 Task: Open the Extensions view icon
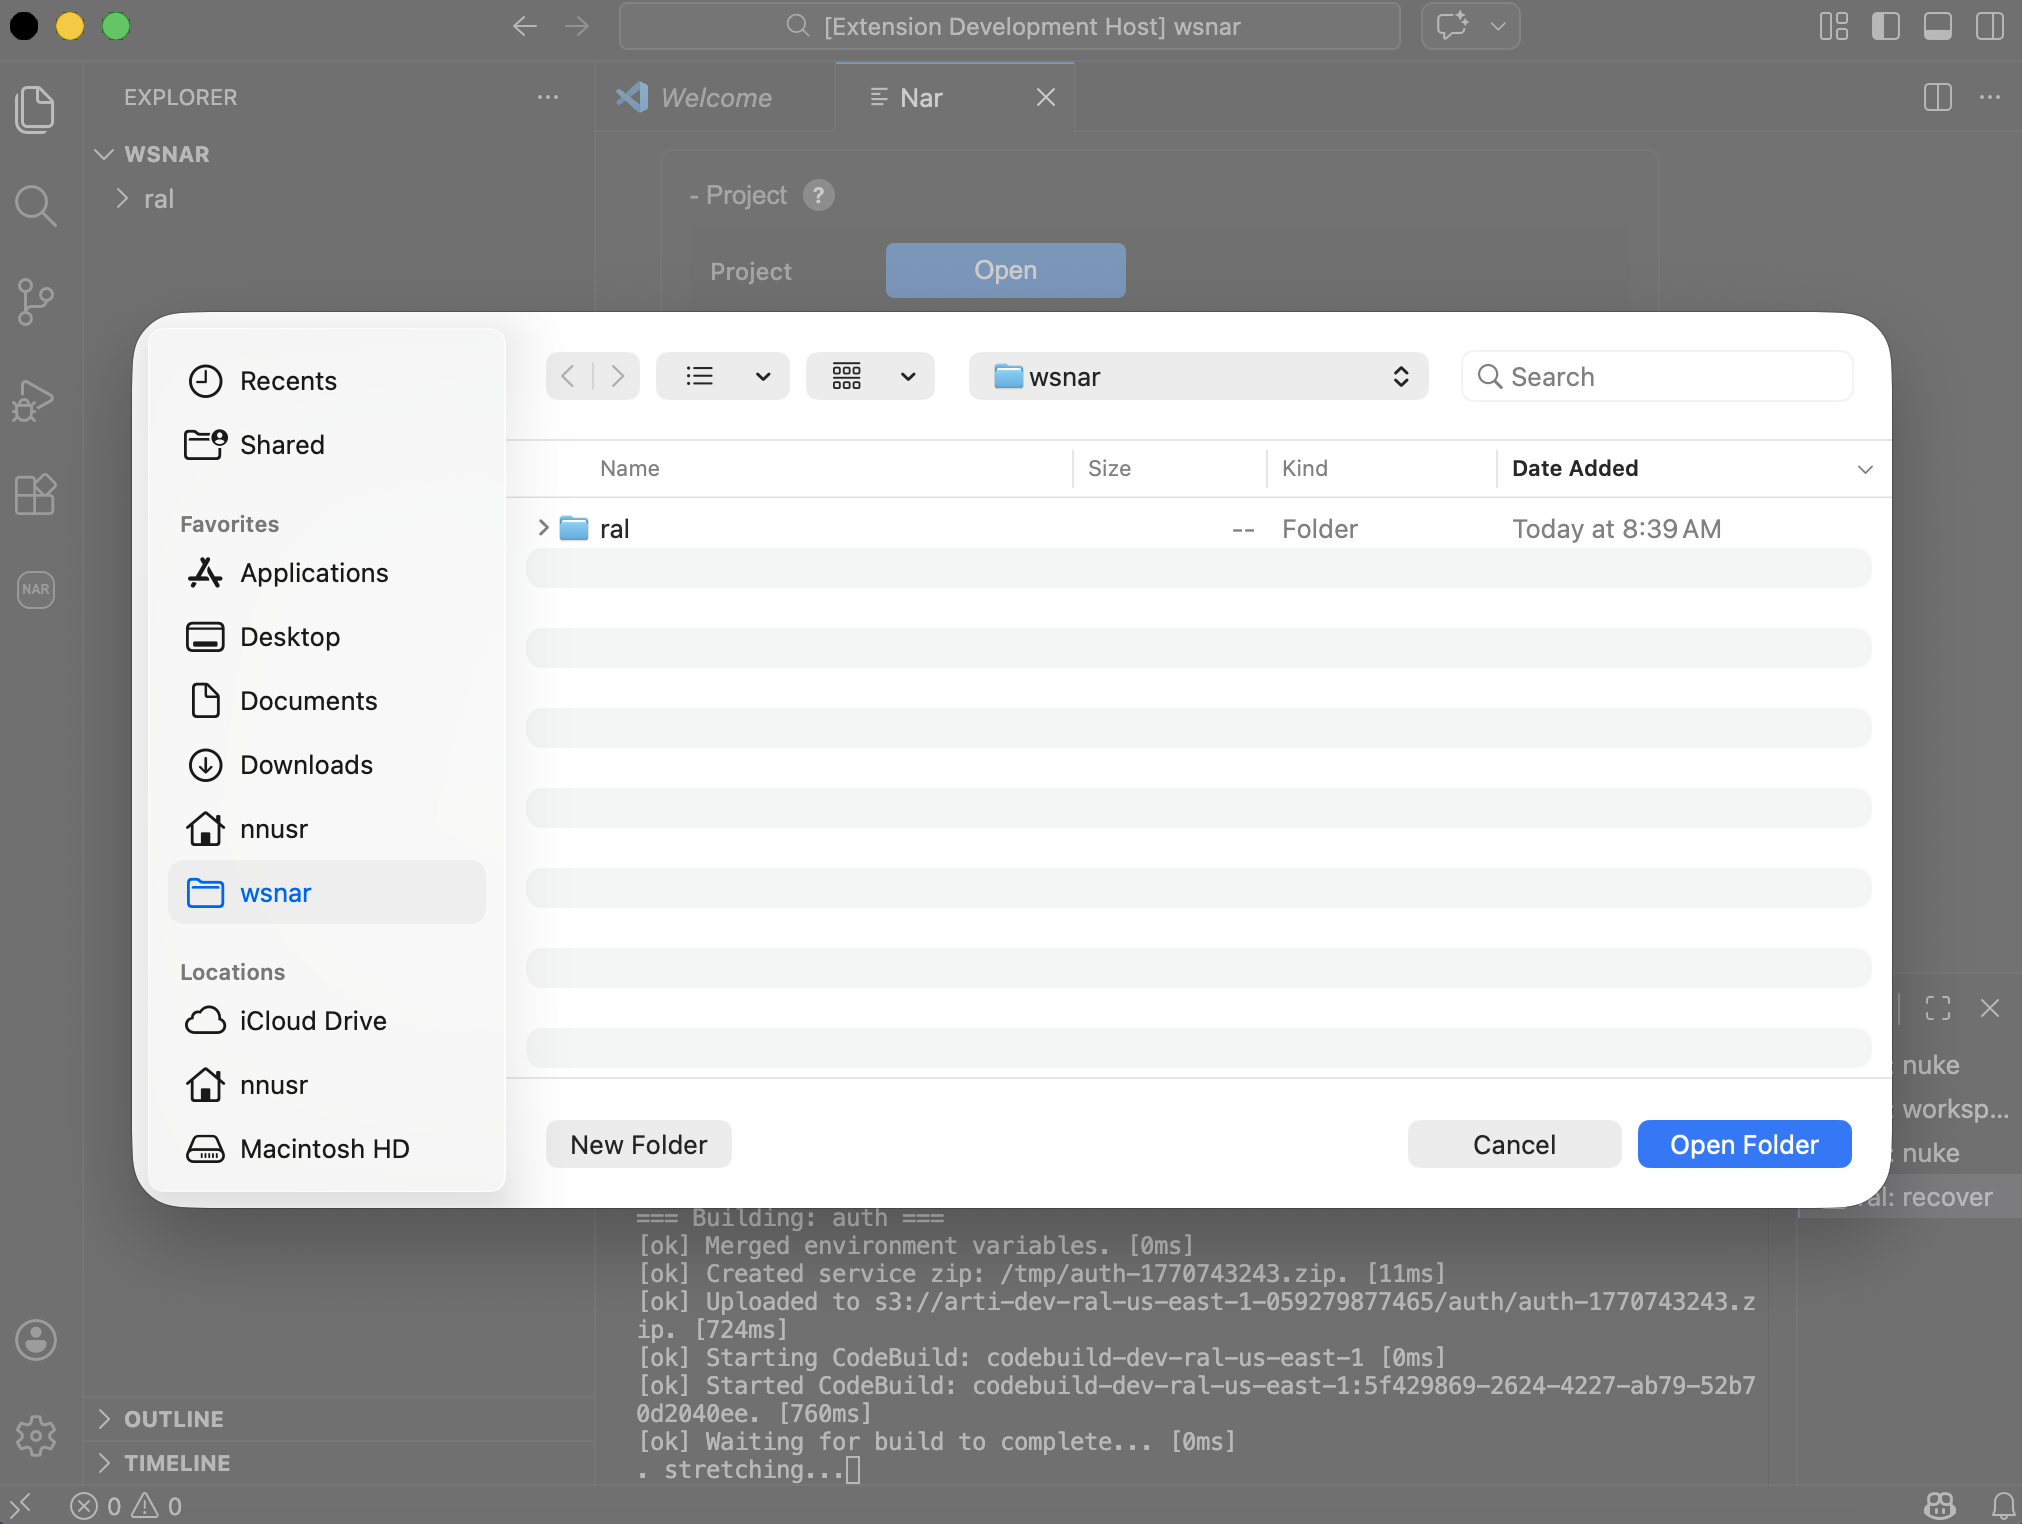point(35,494)
